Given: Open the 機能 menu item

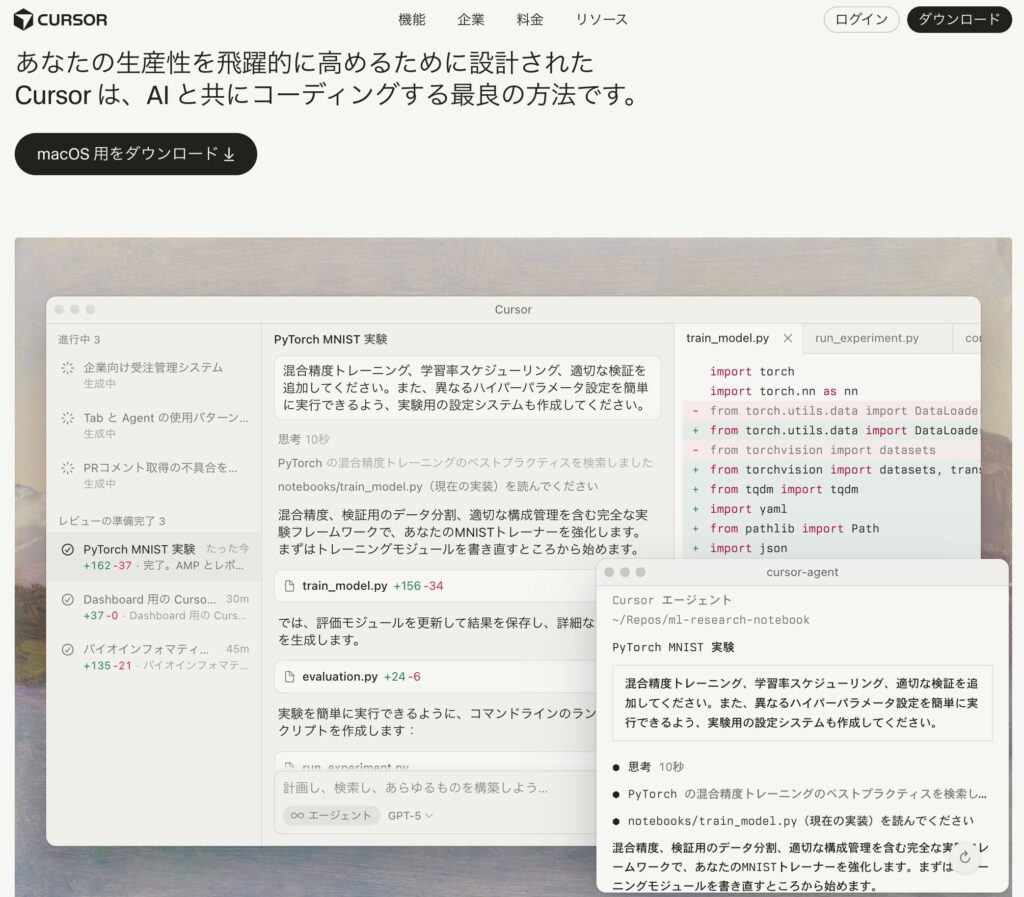Looking at the screenshot, I should click(x=411, y=19).
